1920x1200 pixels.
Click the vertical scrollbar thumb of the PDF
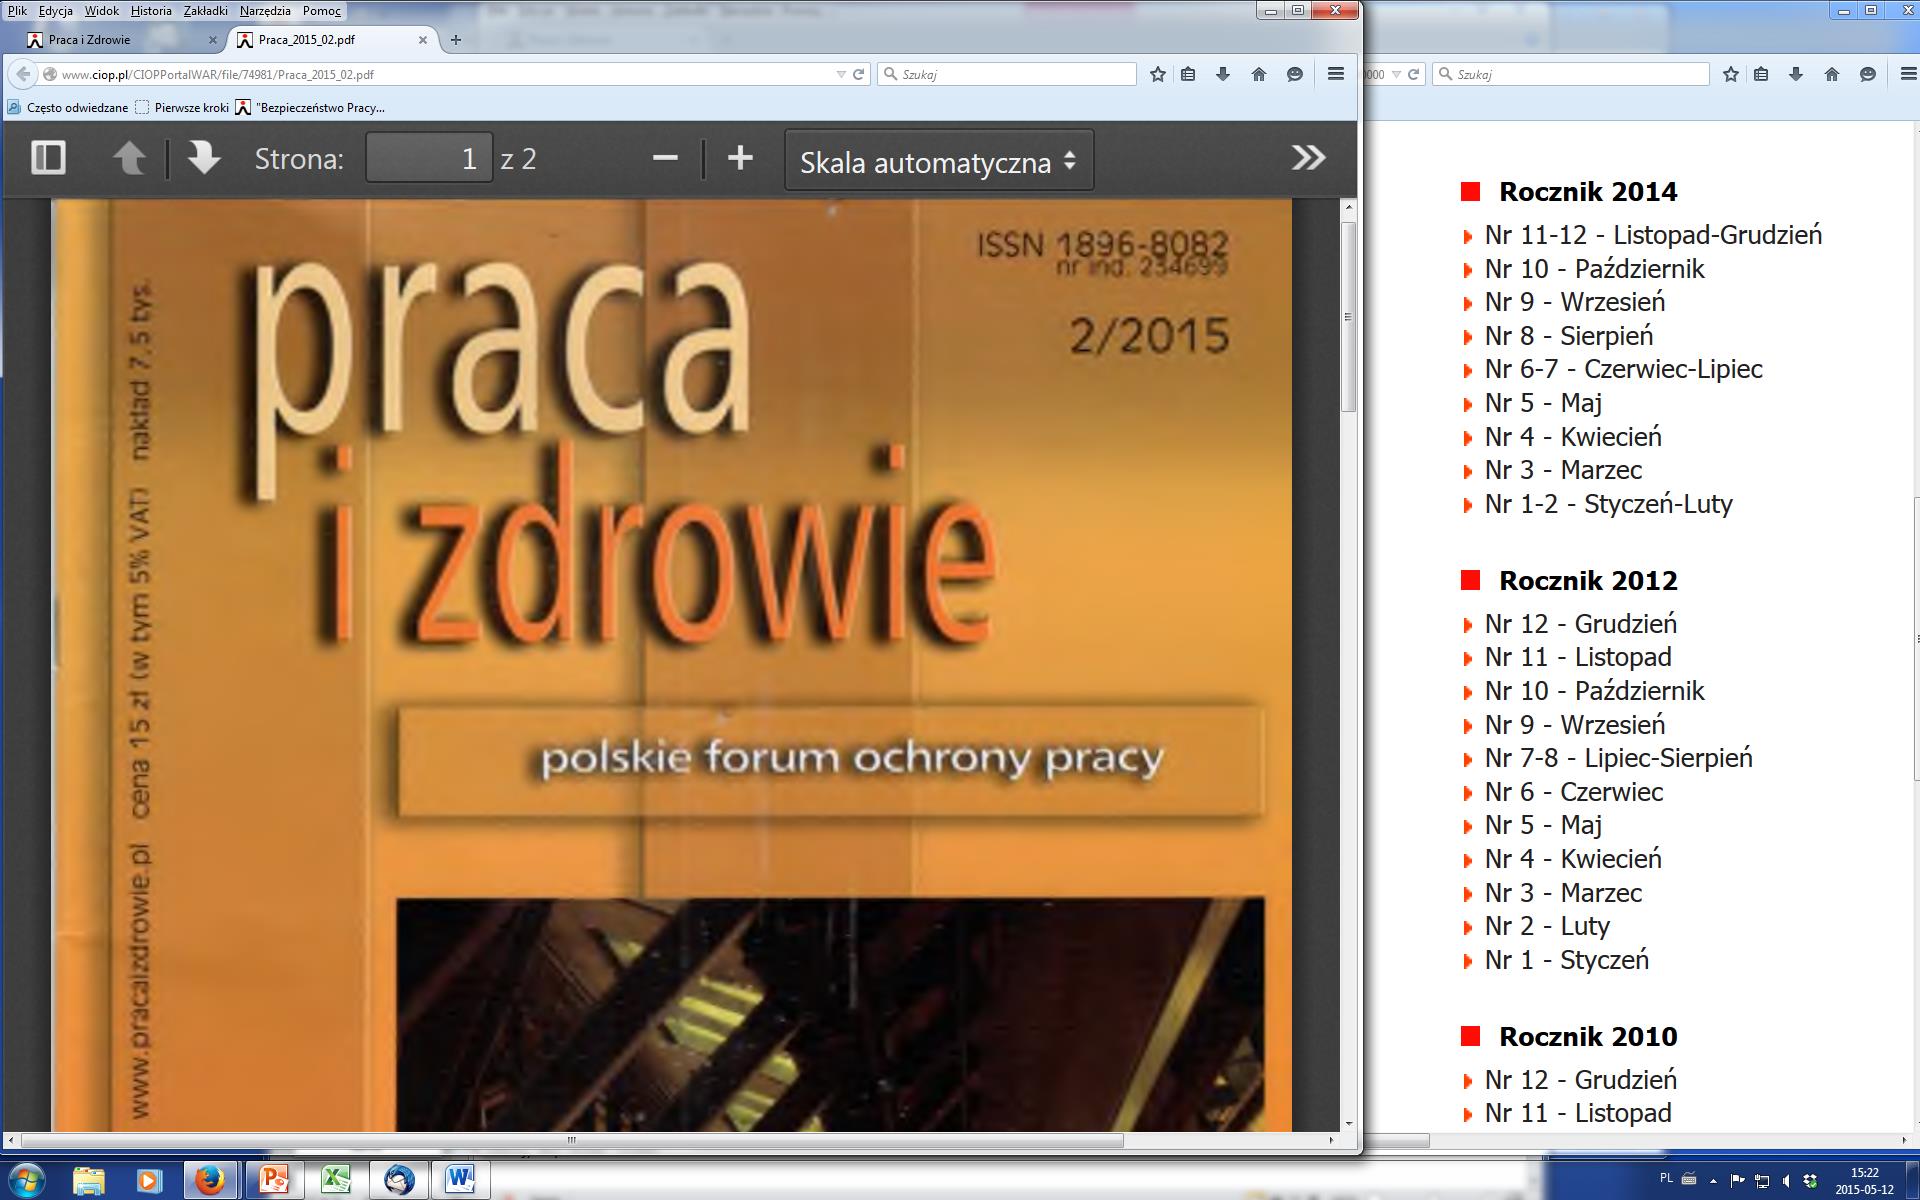1348,316
